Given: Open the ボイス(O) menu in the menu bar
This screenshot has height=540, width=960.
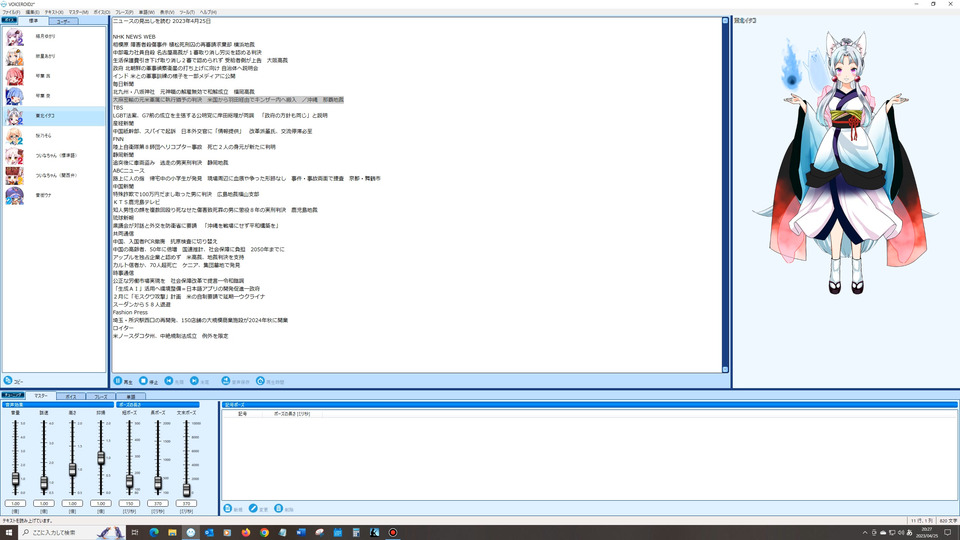Looking at the screenshot, I should pyautogui.click(x=102, y=12).
